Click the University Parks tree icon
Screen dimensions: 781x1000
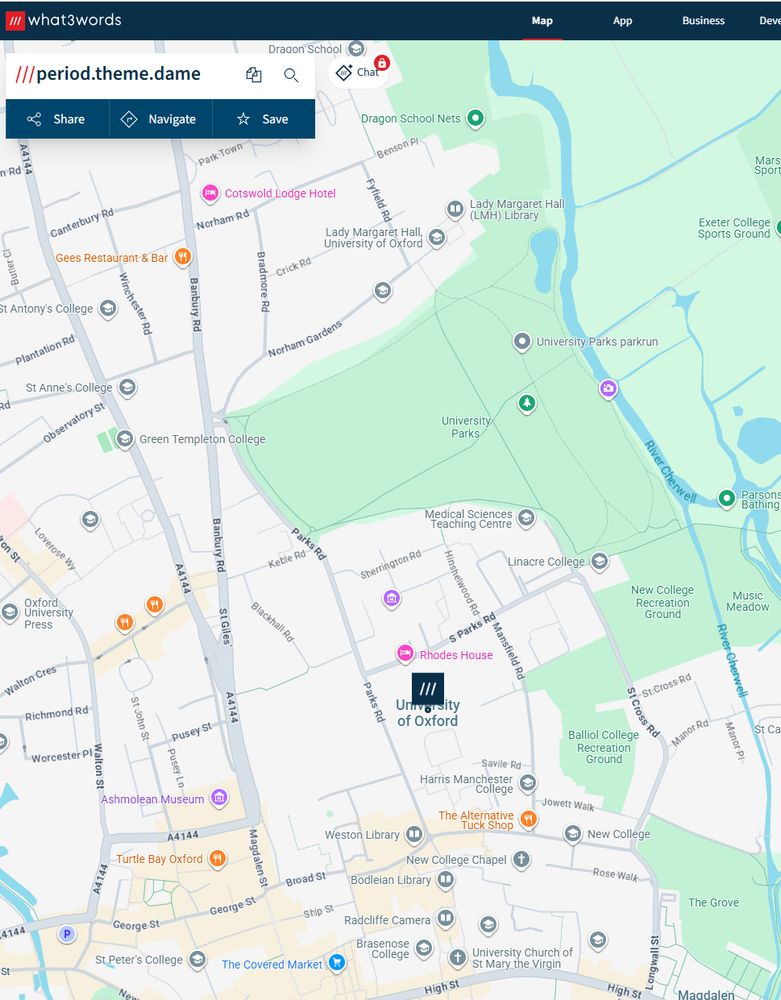tap(527, 404)
